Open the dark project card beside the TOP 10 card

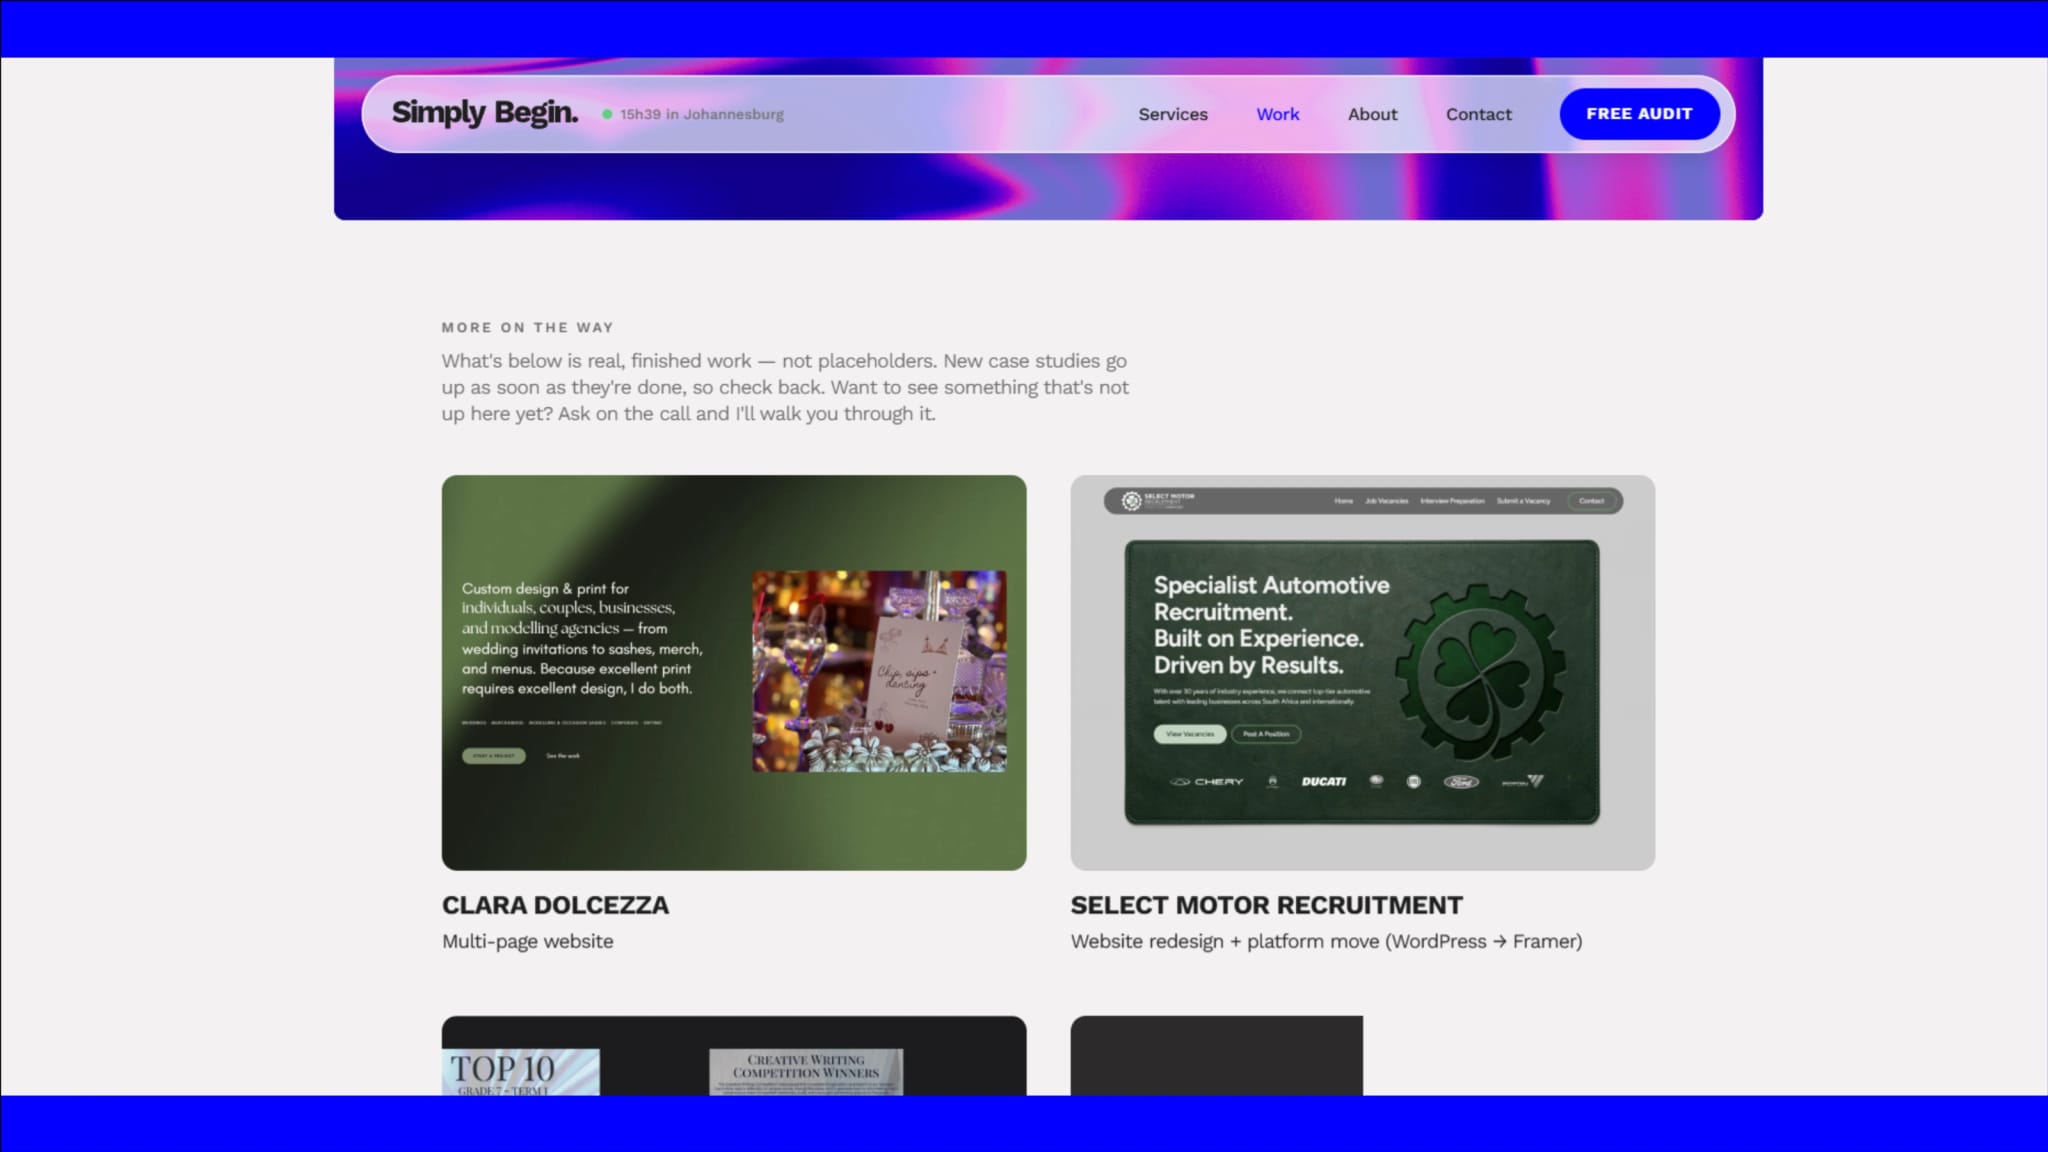click(x=1216, y=1056)
